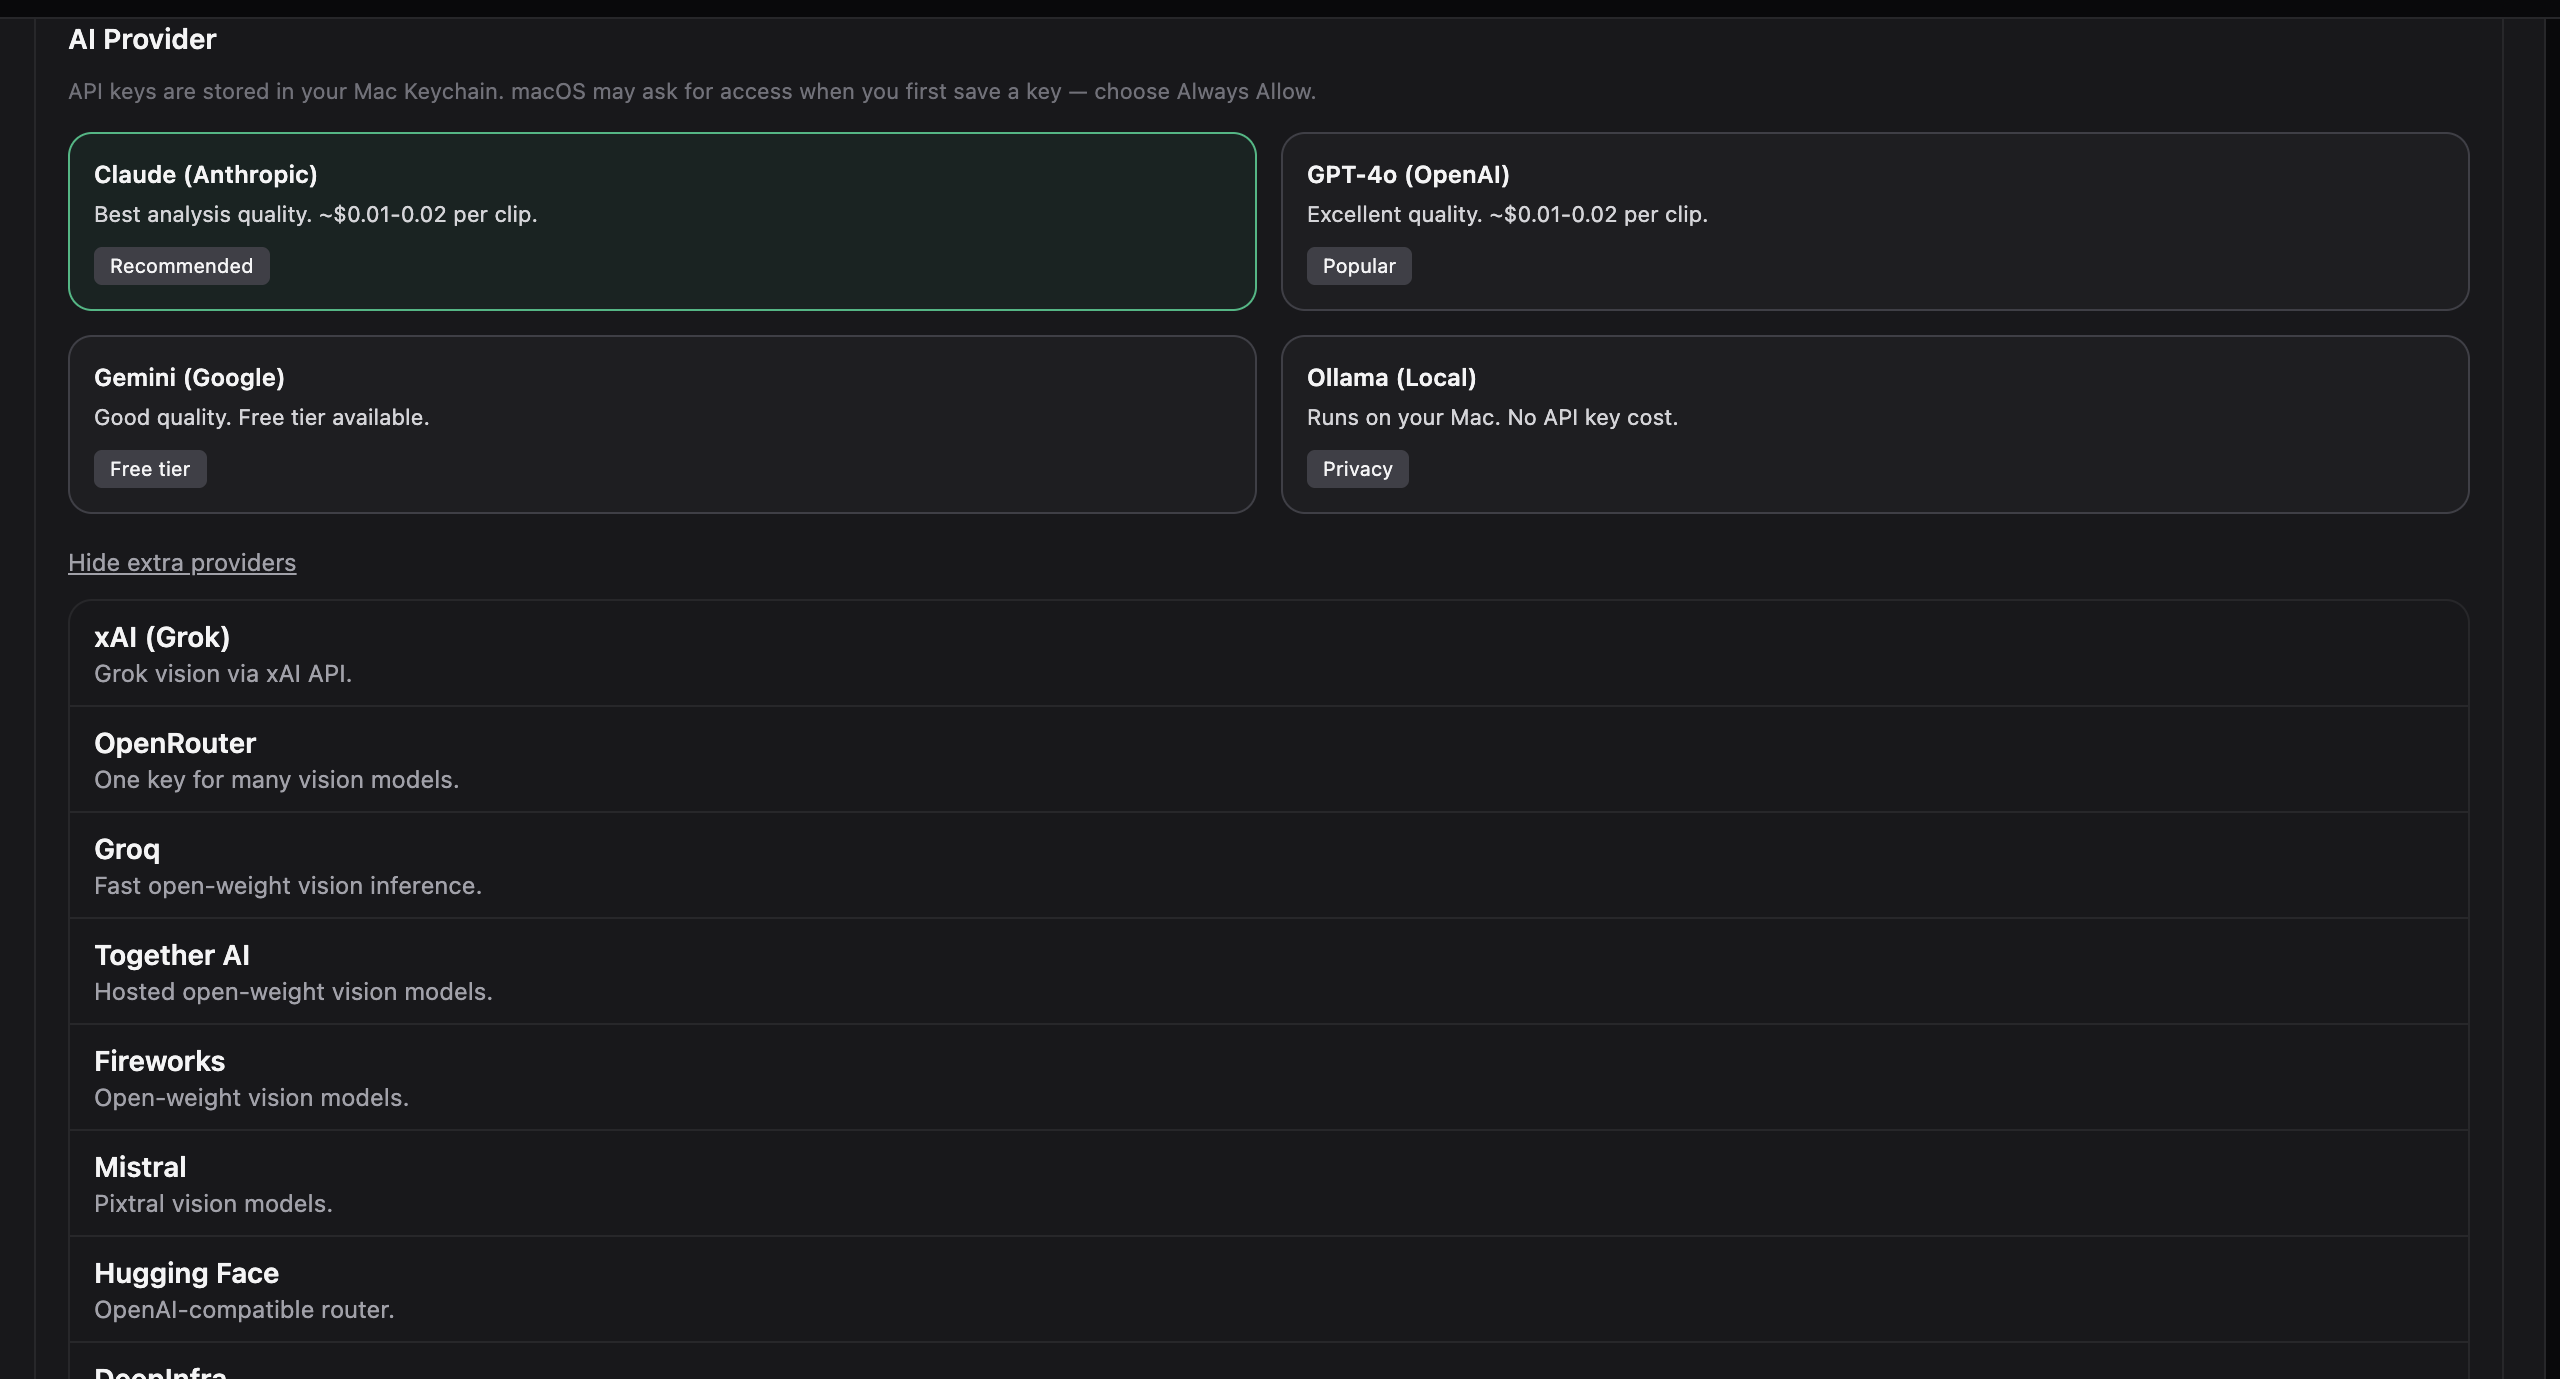Click 'Pixtral vision models.' text
This screenshot has height=1379, width=2560.
pos(213,1204)
